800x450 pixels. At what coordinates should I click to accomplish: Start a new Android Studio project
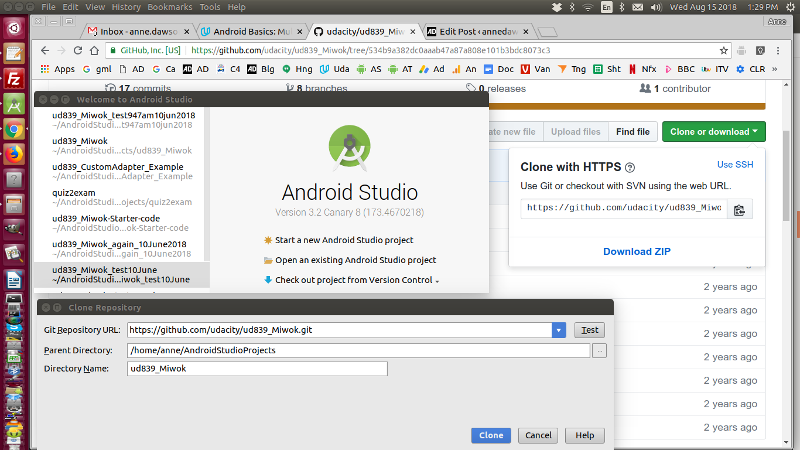[x=338, y=240]
